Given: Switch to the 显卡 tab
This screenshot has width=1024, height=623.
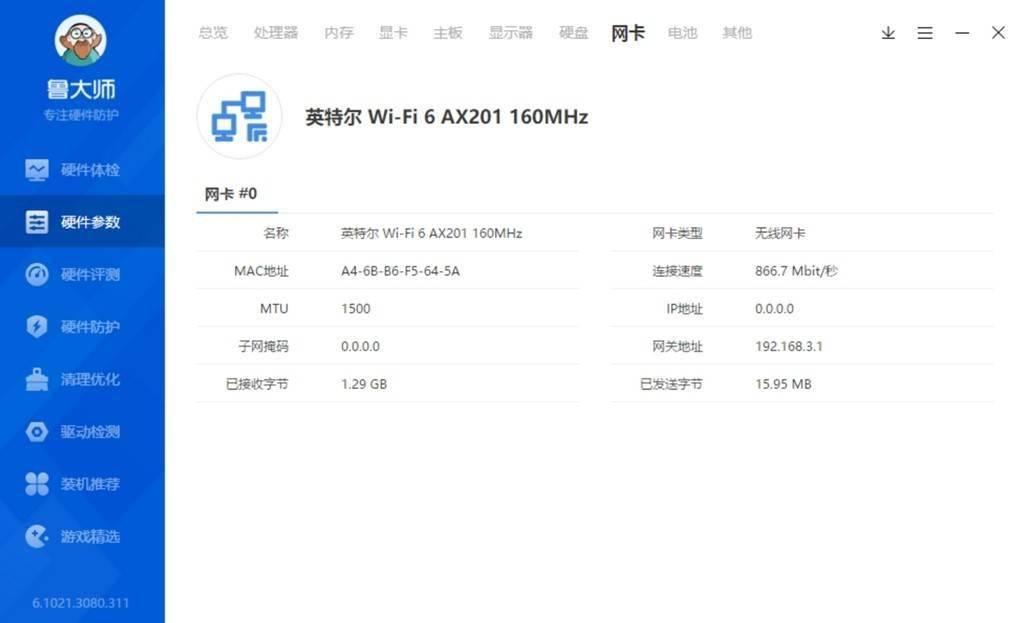Looking at the screenshot, I should coord(393,33).
